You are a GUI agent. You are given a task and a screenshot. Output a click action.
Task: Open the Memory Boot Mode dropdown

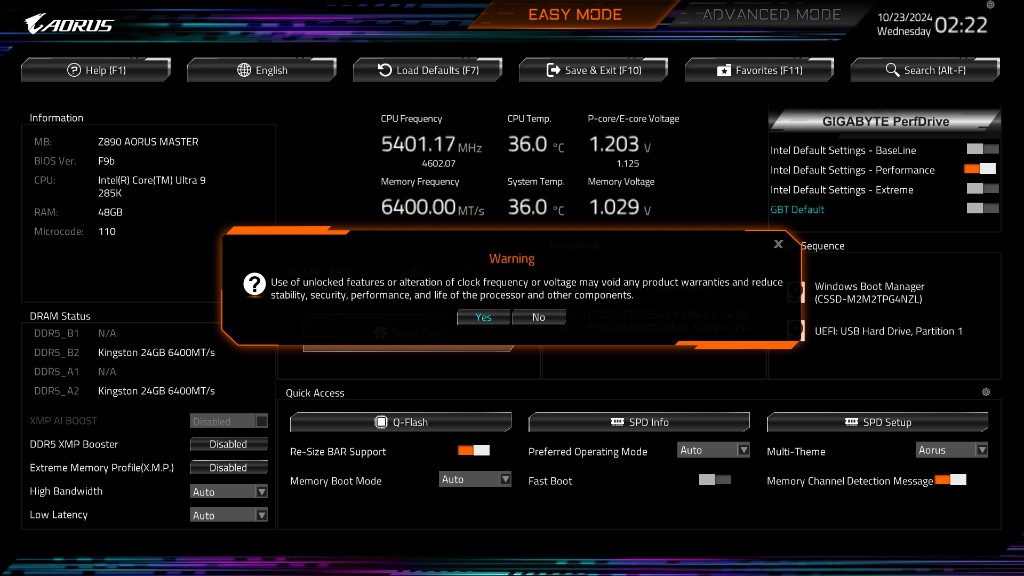click(475, 479)
